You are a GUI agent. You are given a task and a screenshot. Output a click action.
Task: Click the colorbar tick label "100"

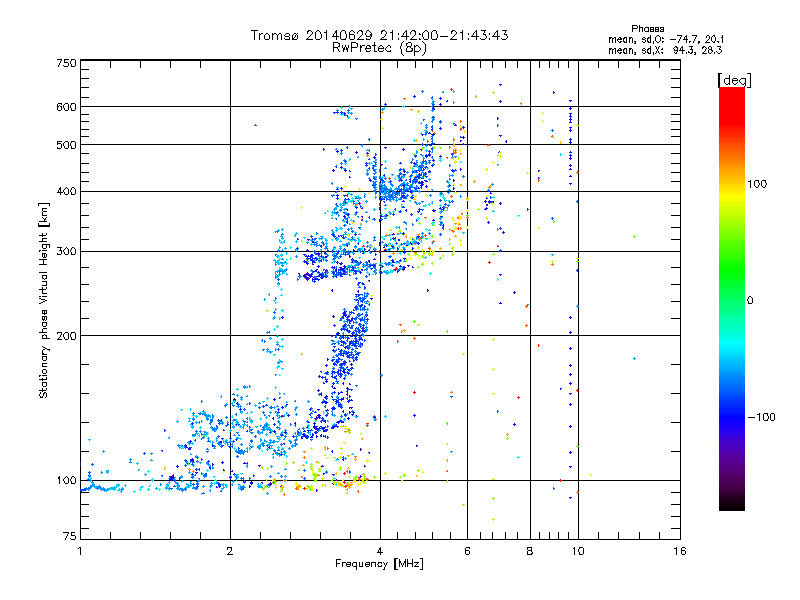point(757,184)
